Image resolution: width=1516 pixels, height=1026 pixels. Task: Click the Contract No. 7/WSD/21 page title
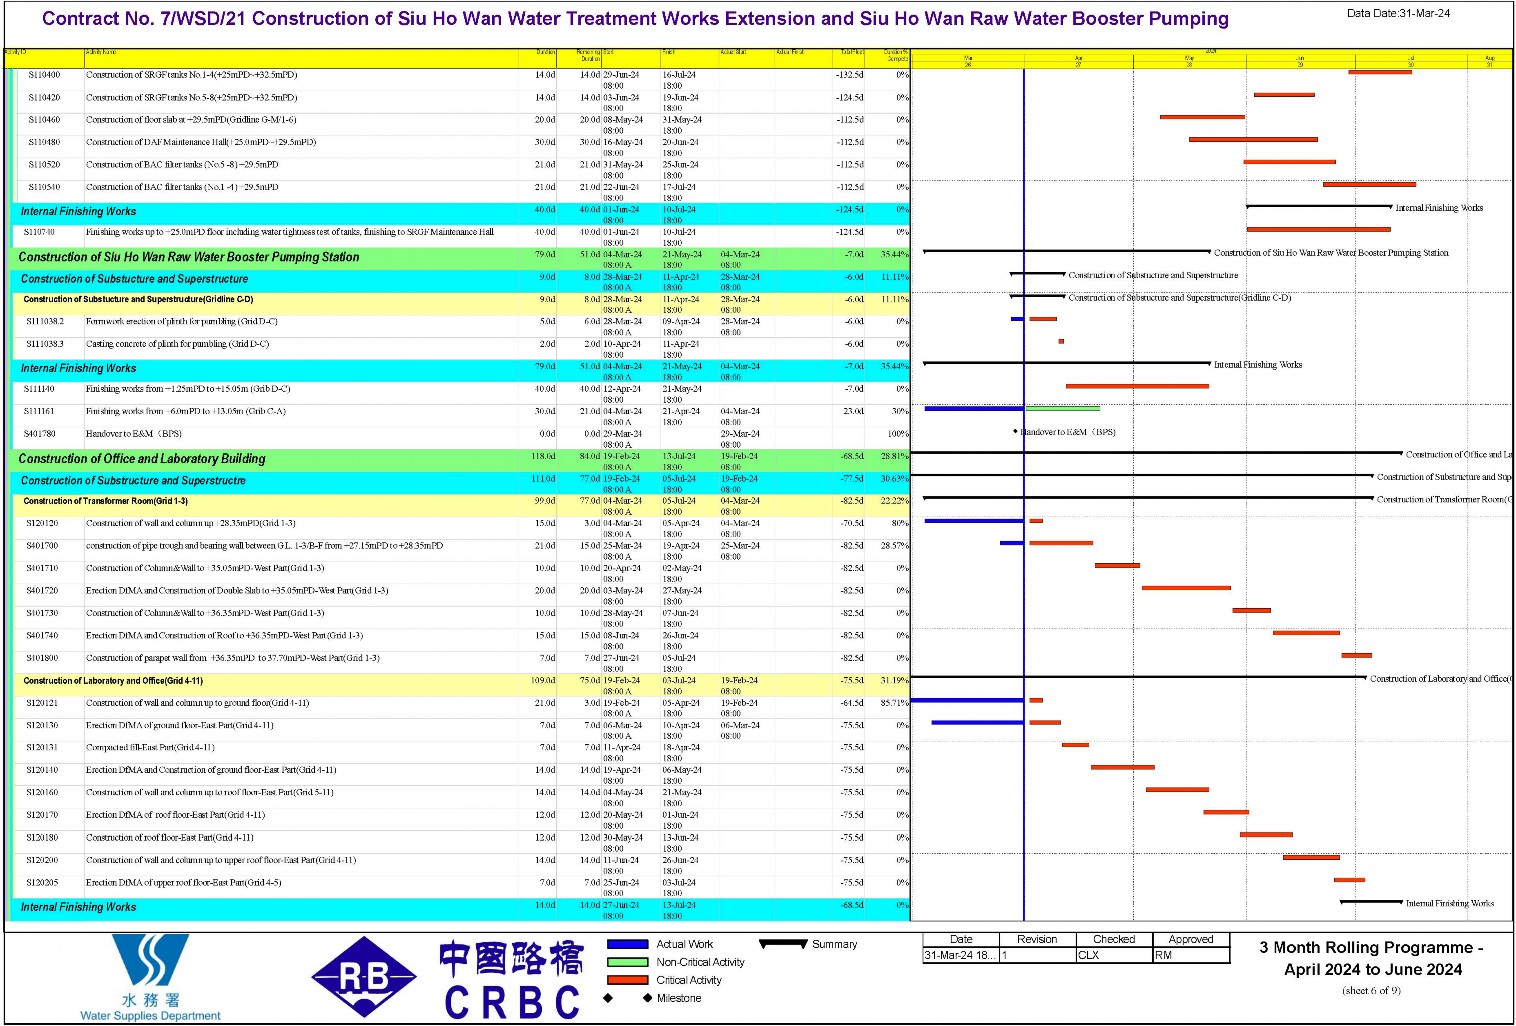coord(635,19)
